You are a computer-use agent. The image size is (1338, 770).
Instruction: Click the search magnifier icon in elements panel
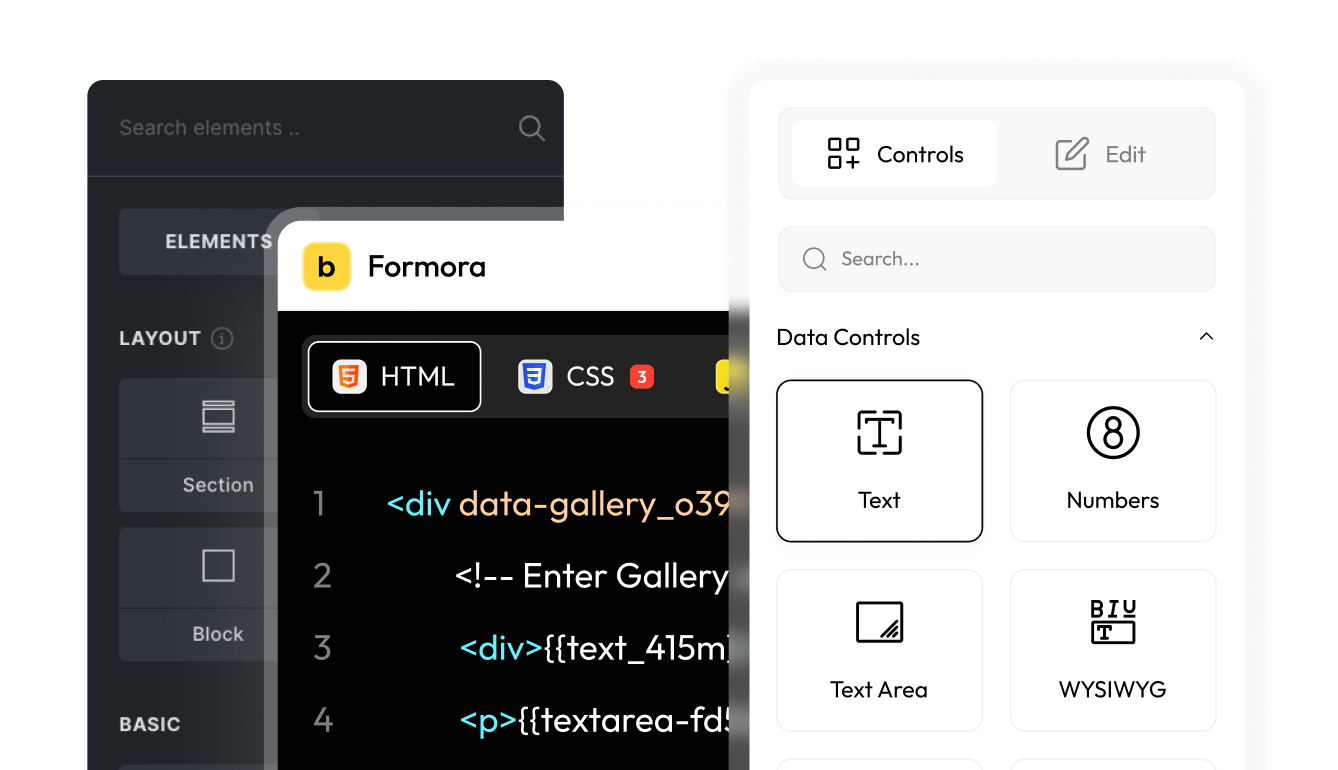pos(531,128)
